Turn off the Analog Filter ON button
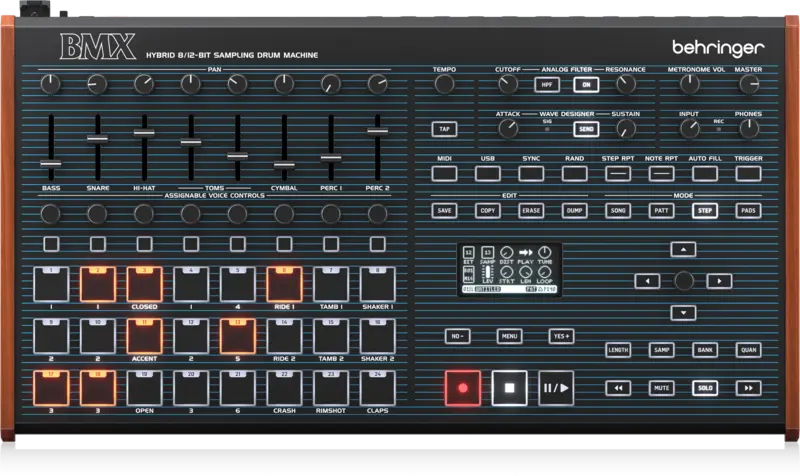 click(x=586, y=85)
